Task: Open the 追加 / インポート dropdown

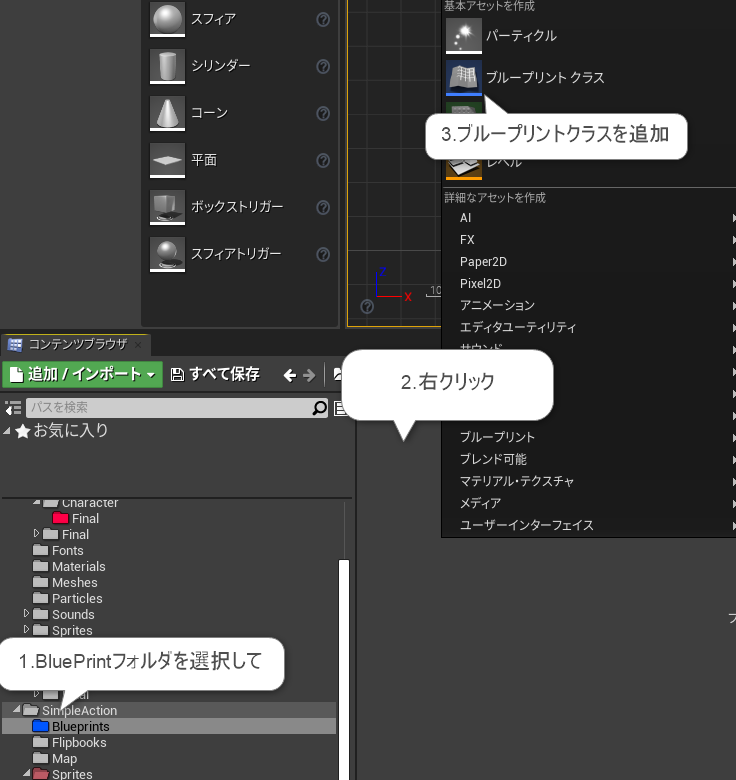Action: click(x=83, y=375)
